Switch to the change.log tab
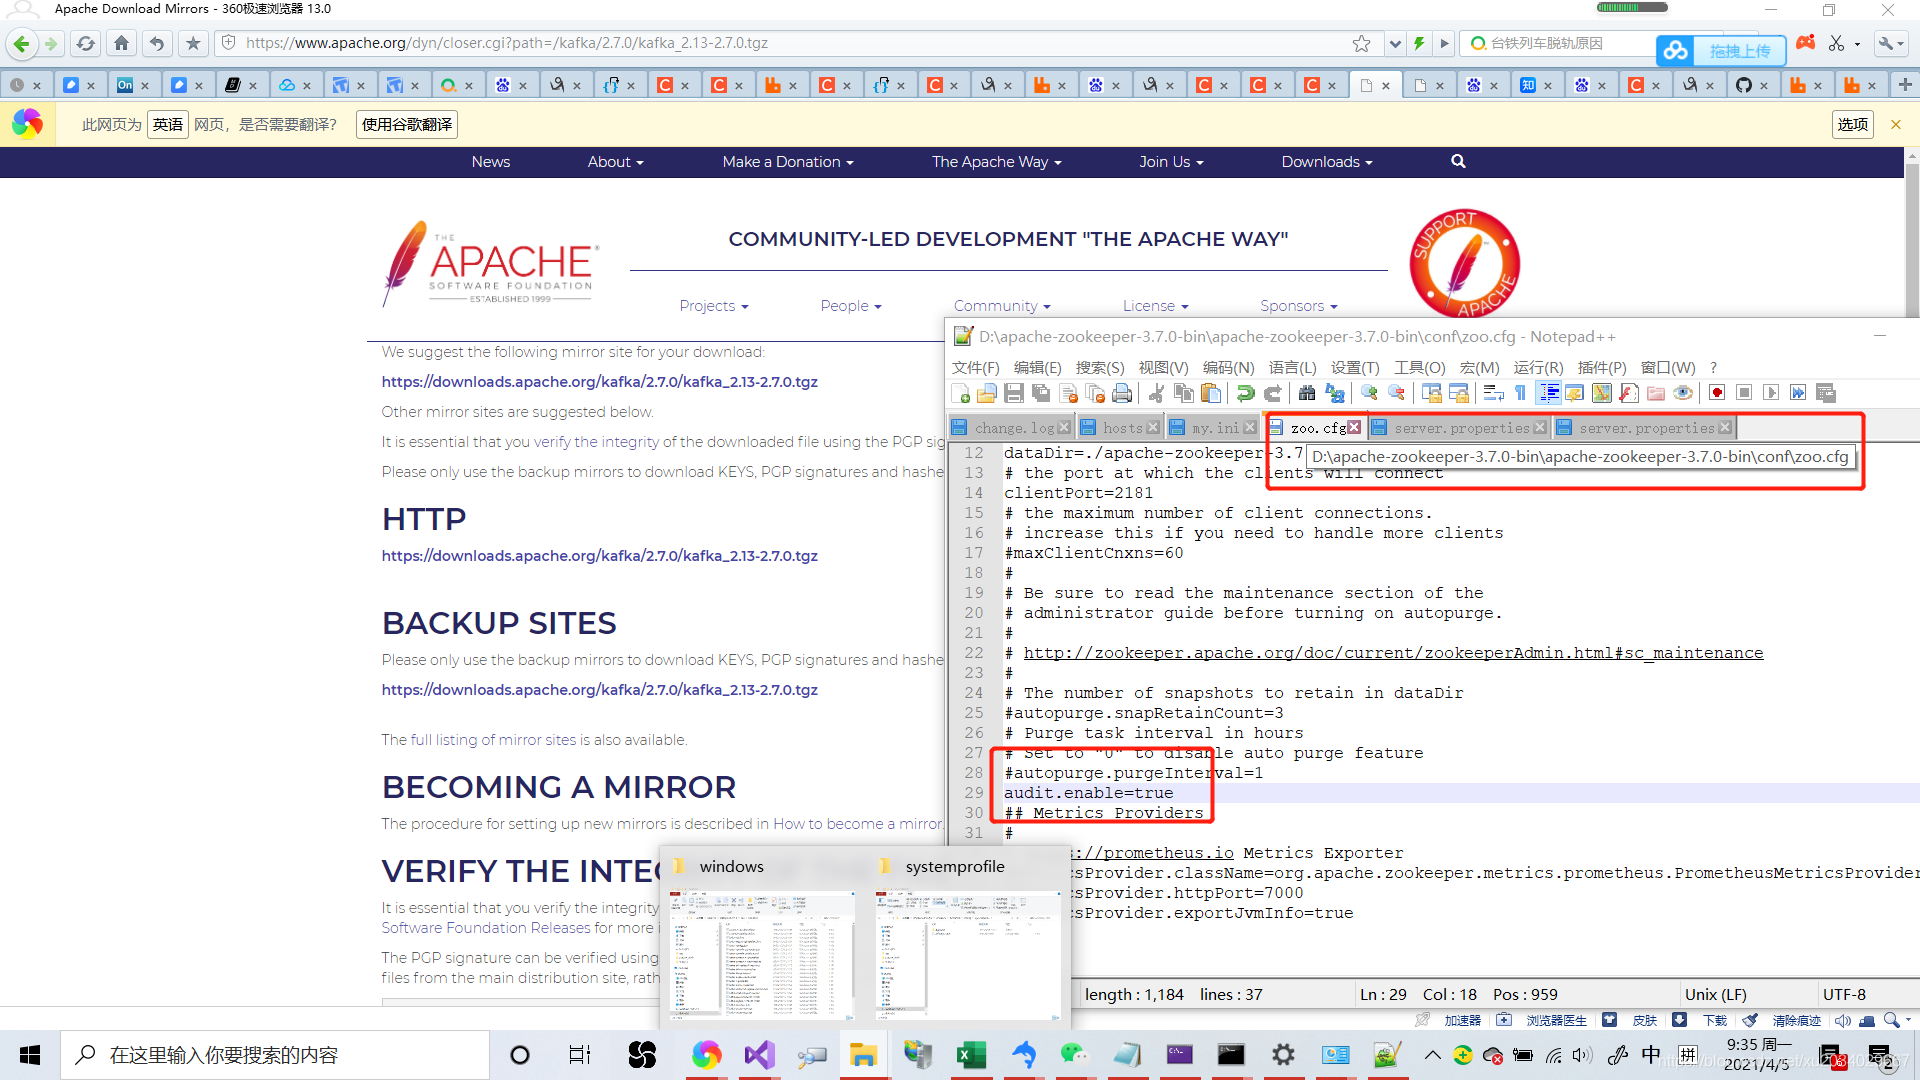 [x=1012, y=428]
